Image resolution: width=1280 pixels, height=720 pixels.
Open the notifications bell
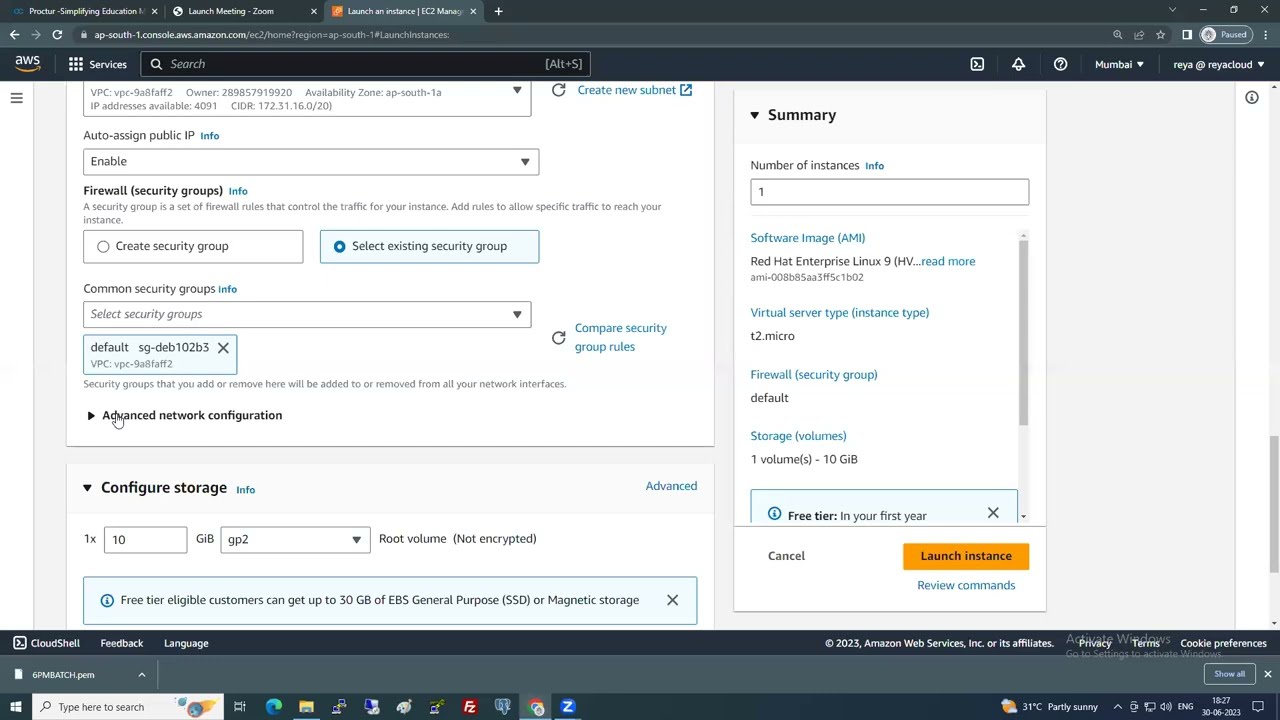1018,64
